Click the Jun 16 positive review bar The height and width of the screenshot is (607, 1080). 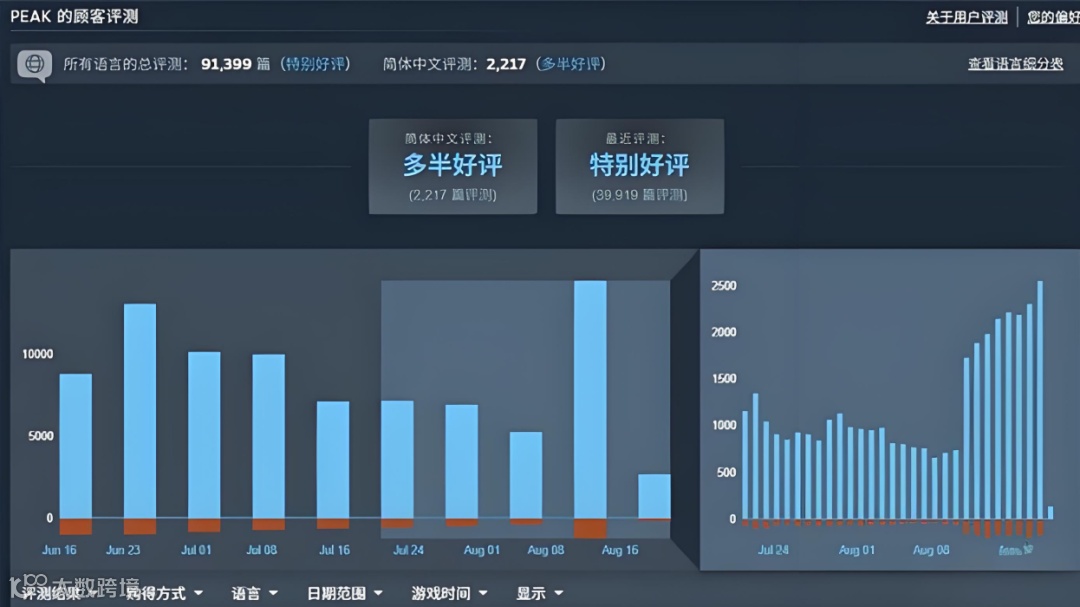(76, 446)
